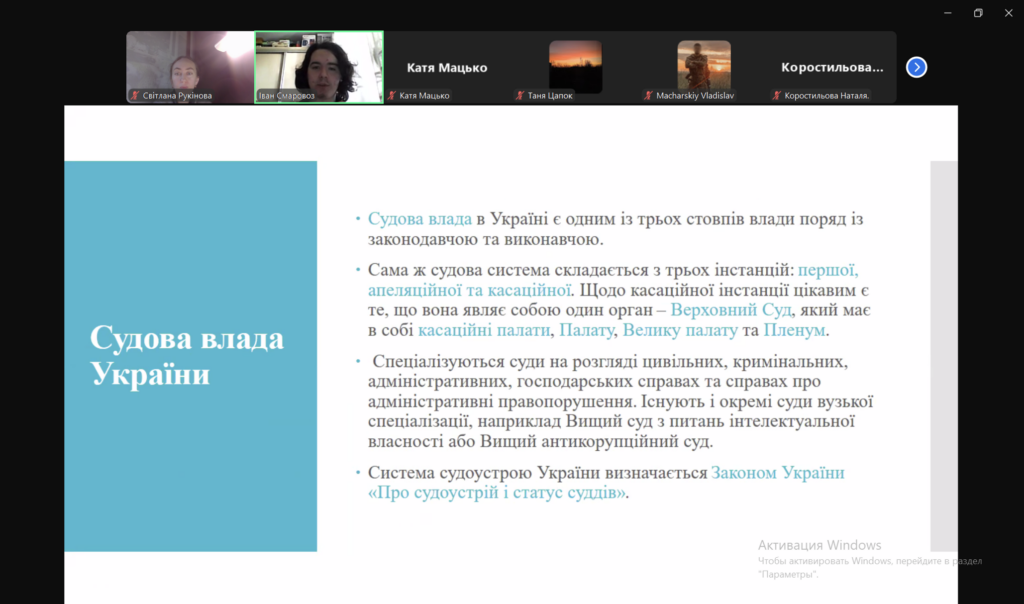
Task: Click highlighted text "Верховний Суд"
Action: pyautogui.click(x=731, y=310)
